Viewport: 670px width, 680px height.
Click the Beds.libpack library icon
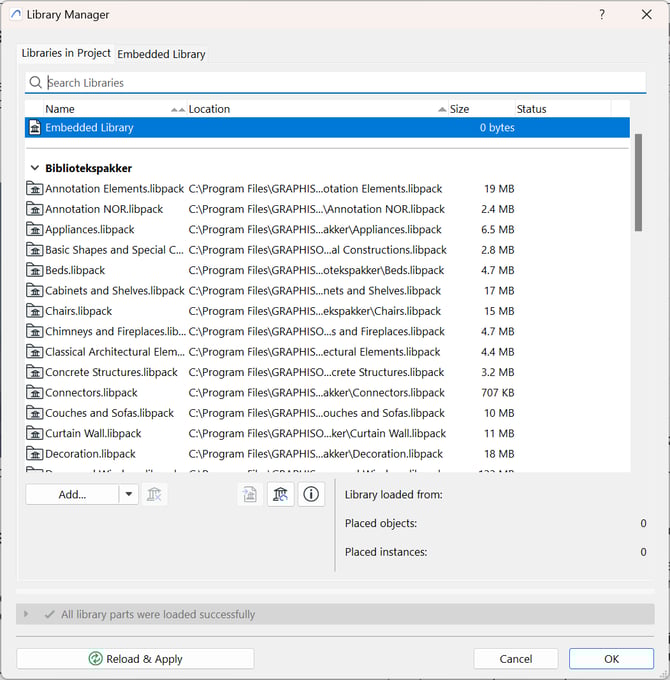coord(35,270)
